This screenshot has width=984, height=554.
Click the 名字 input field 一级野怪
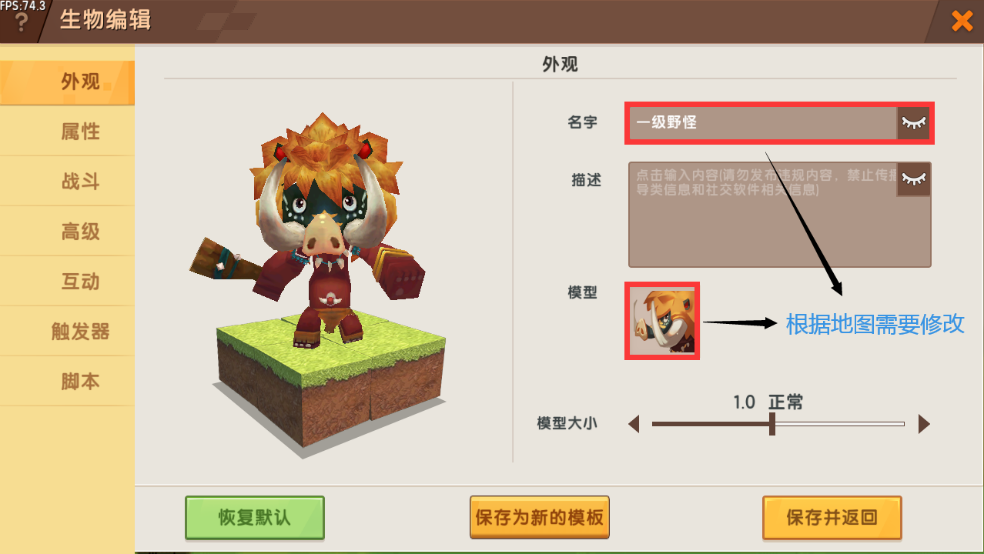[762, 123]
